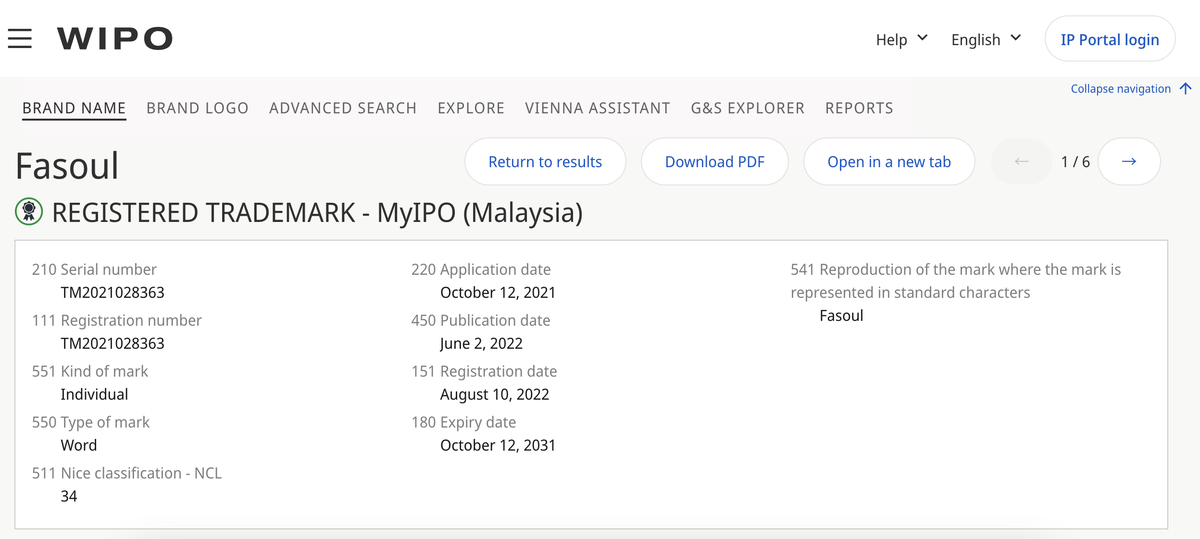Screen dimensions: 1200x539
Task: Click the Fasoul heading
Action: (67, 165)
